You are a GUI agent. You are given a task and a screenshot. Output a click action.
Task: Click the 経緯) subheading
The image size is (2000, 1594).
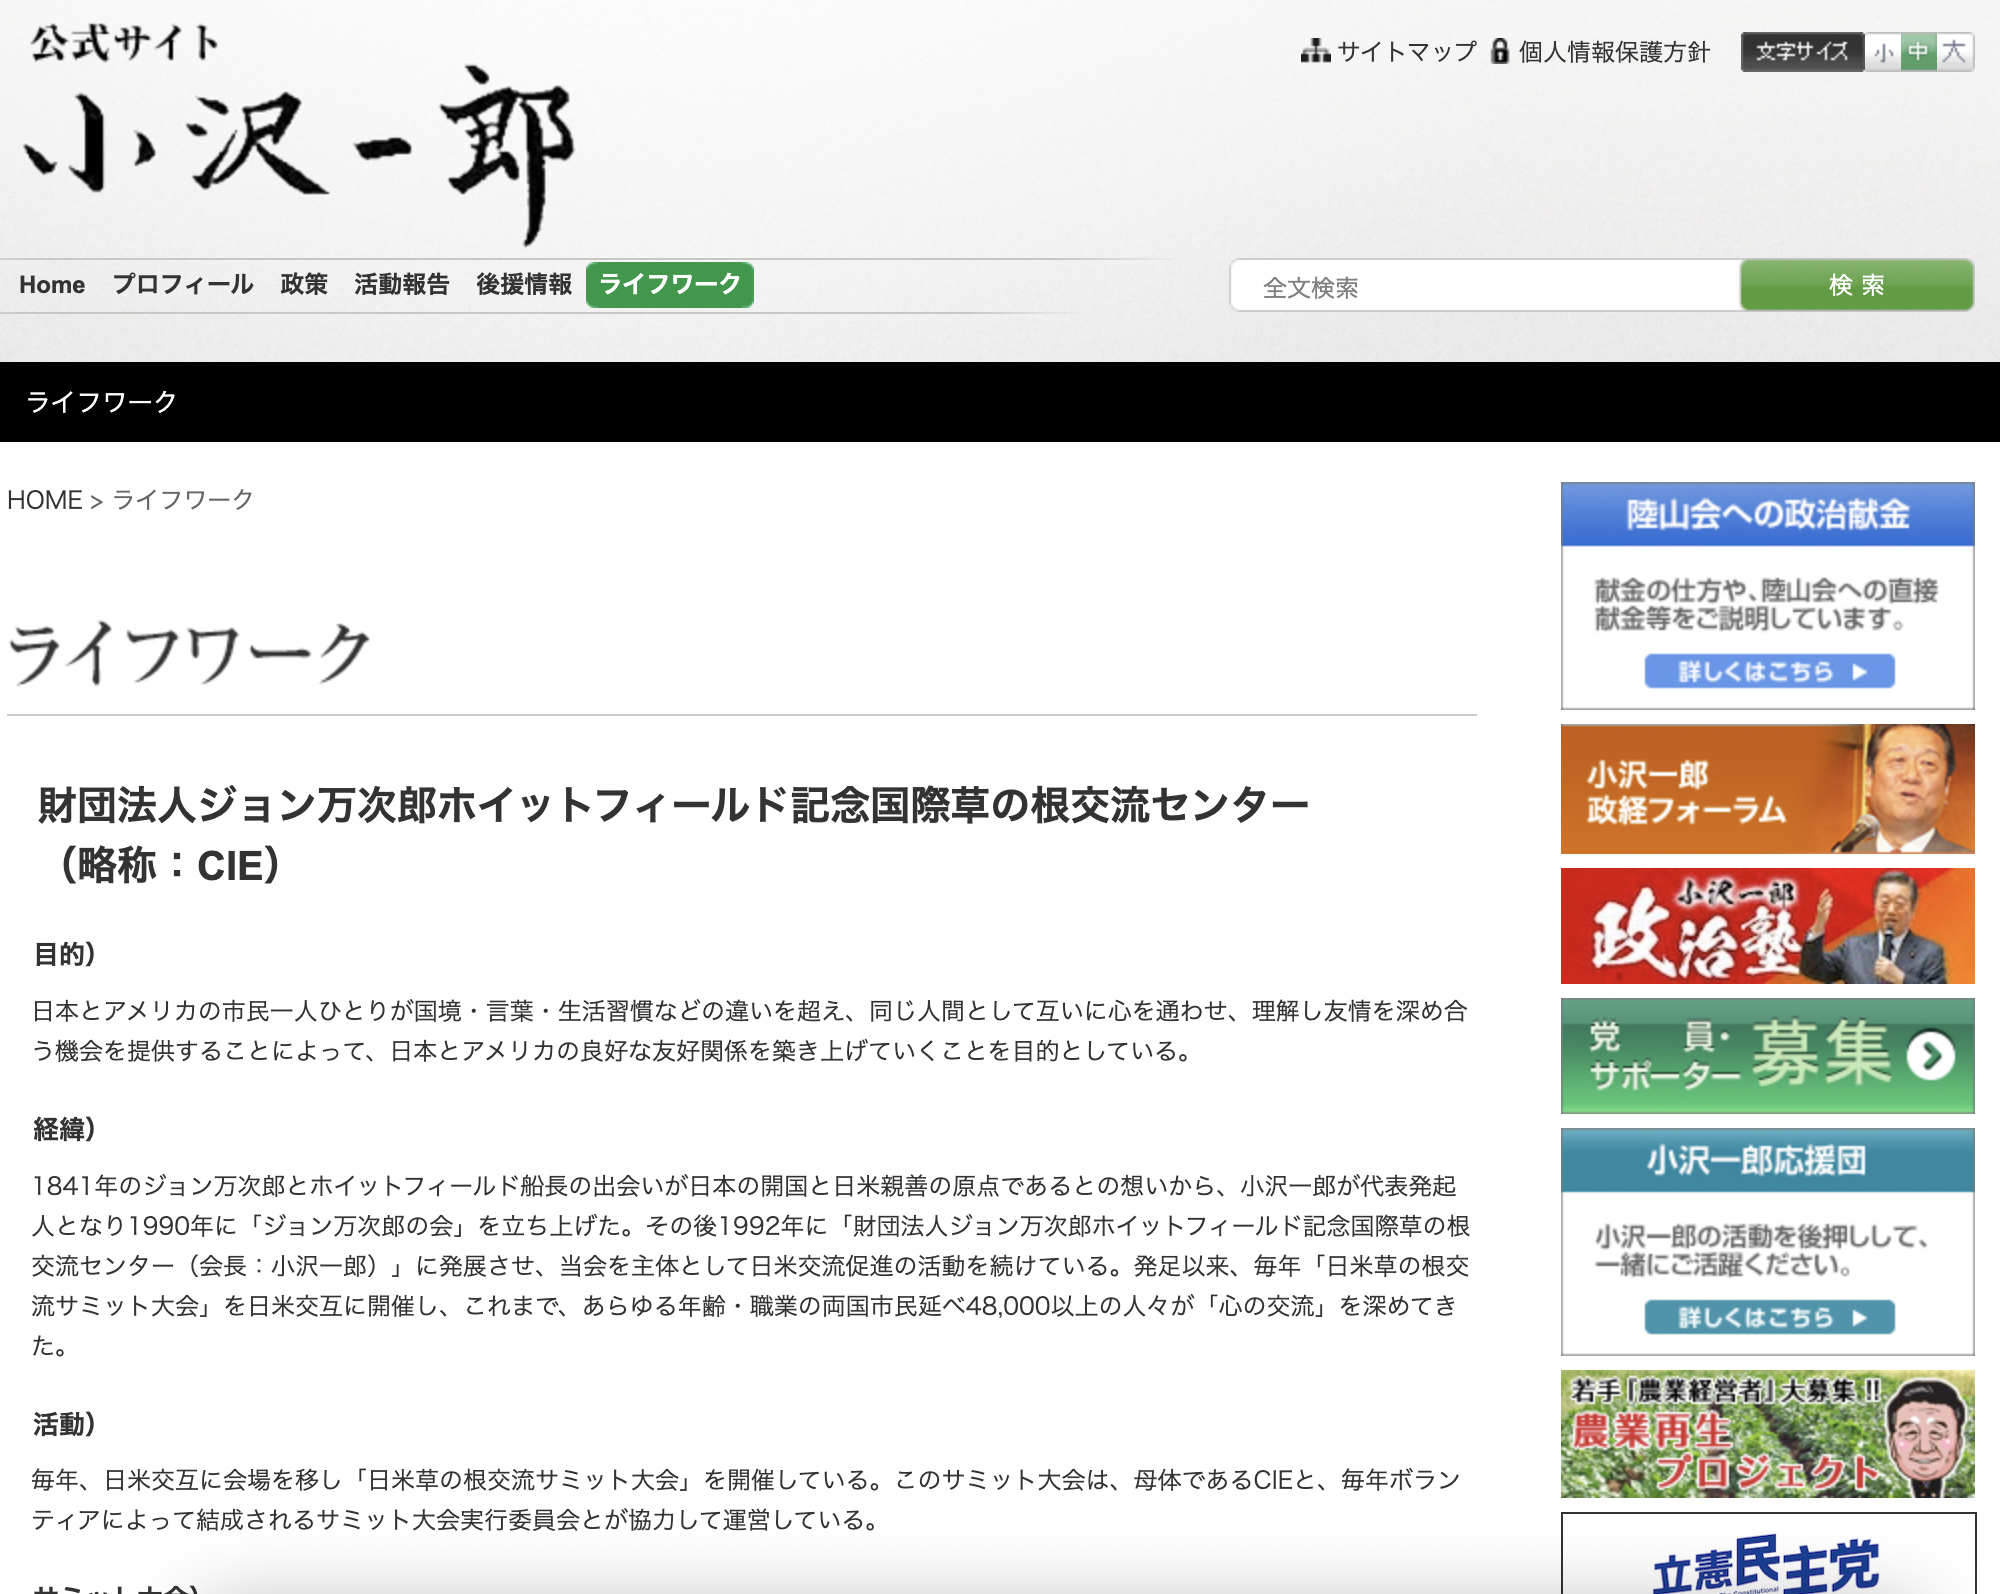pyautogui.click(x=64, y=1129)
